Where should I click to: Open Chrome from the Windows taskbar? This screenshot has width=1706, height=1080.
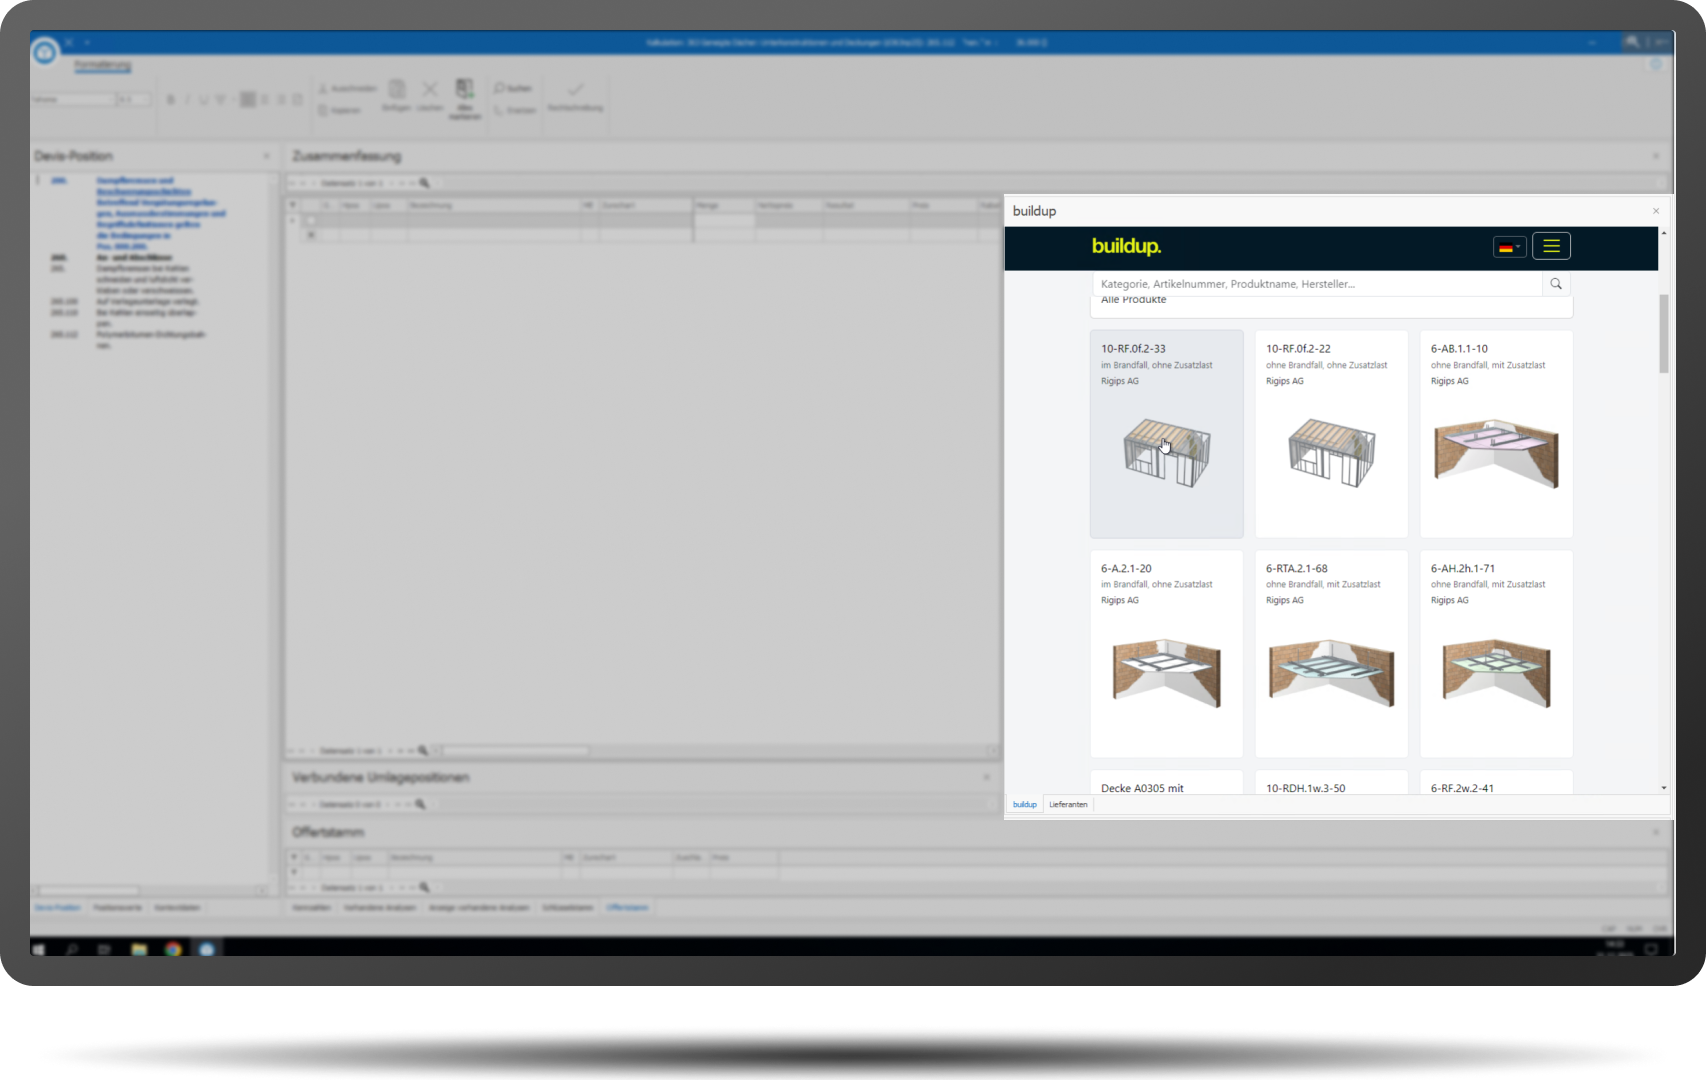173,948
